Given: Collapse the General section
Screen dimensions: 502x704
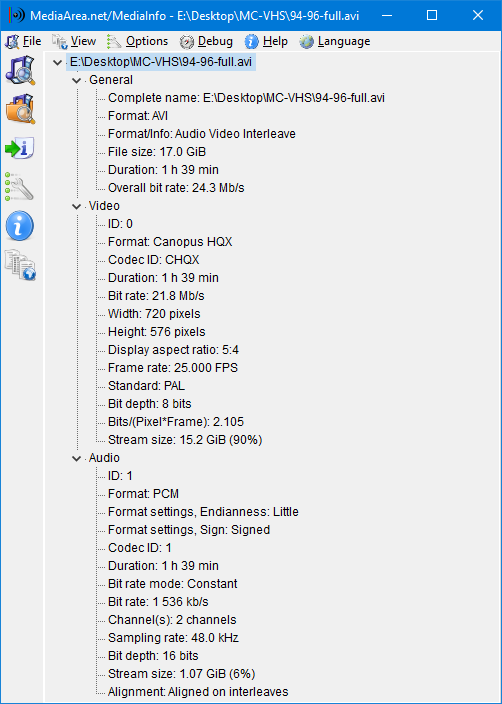Looking at the screenshot, I should point(76,80).
